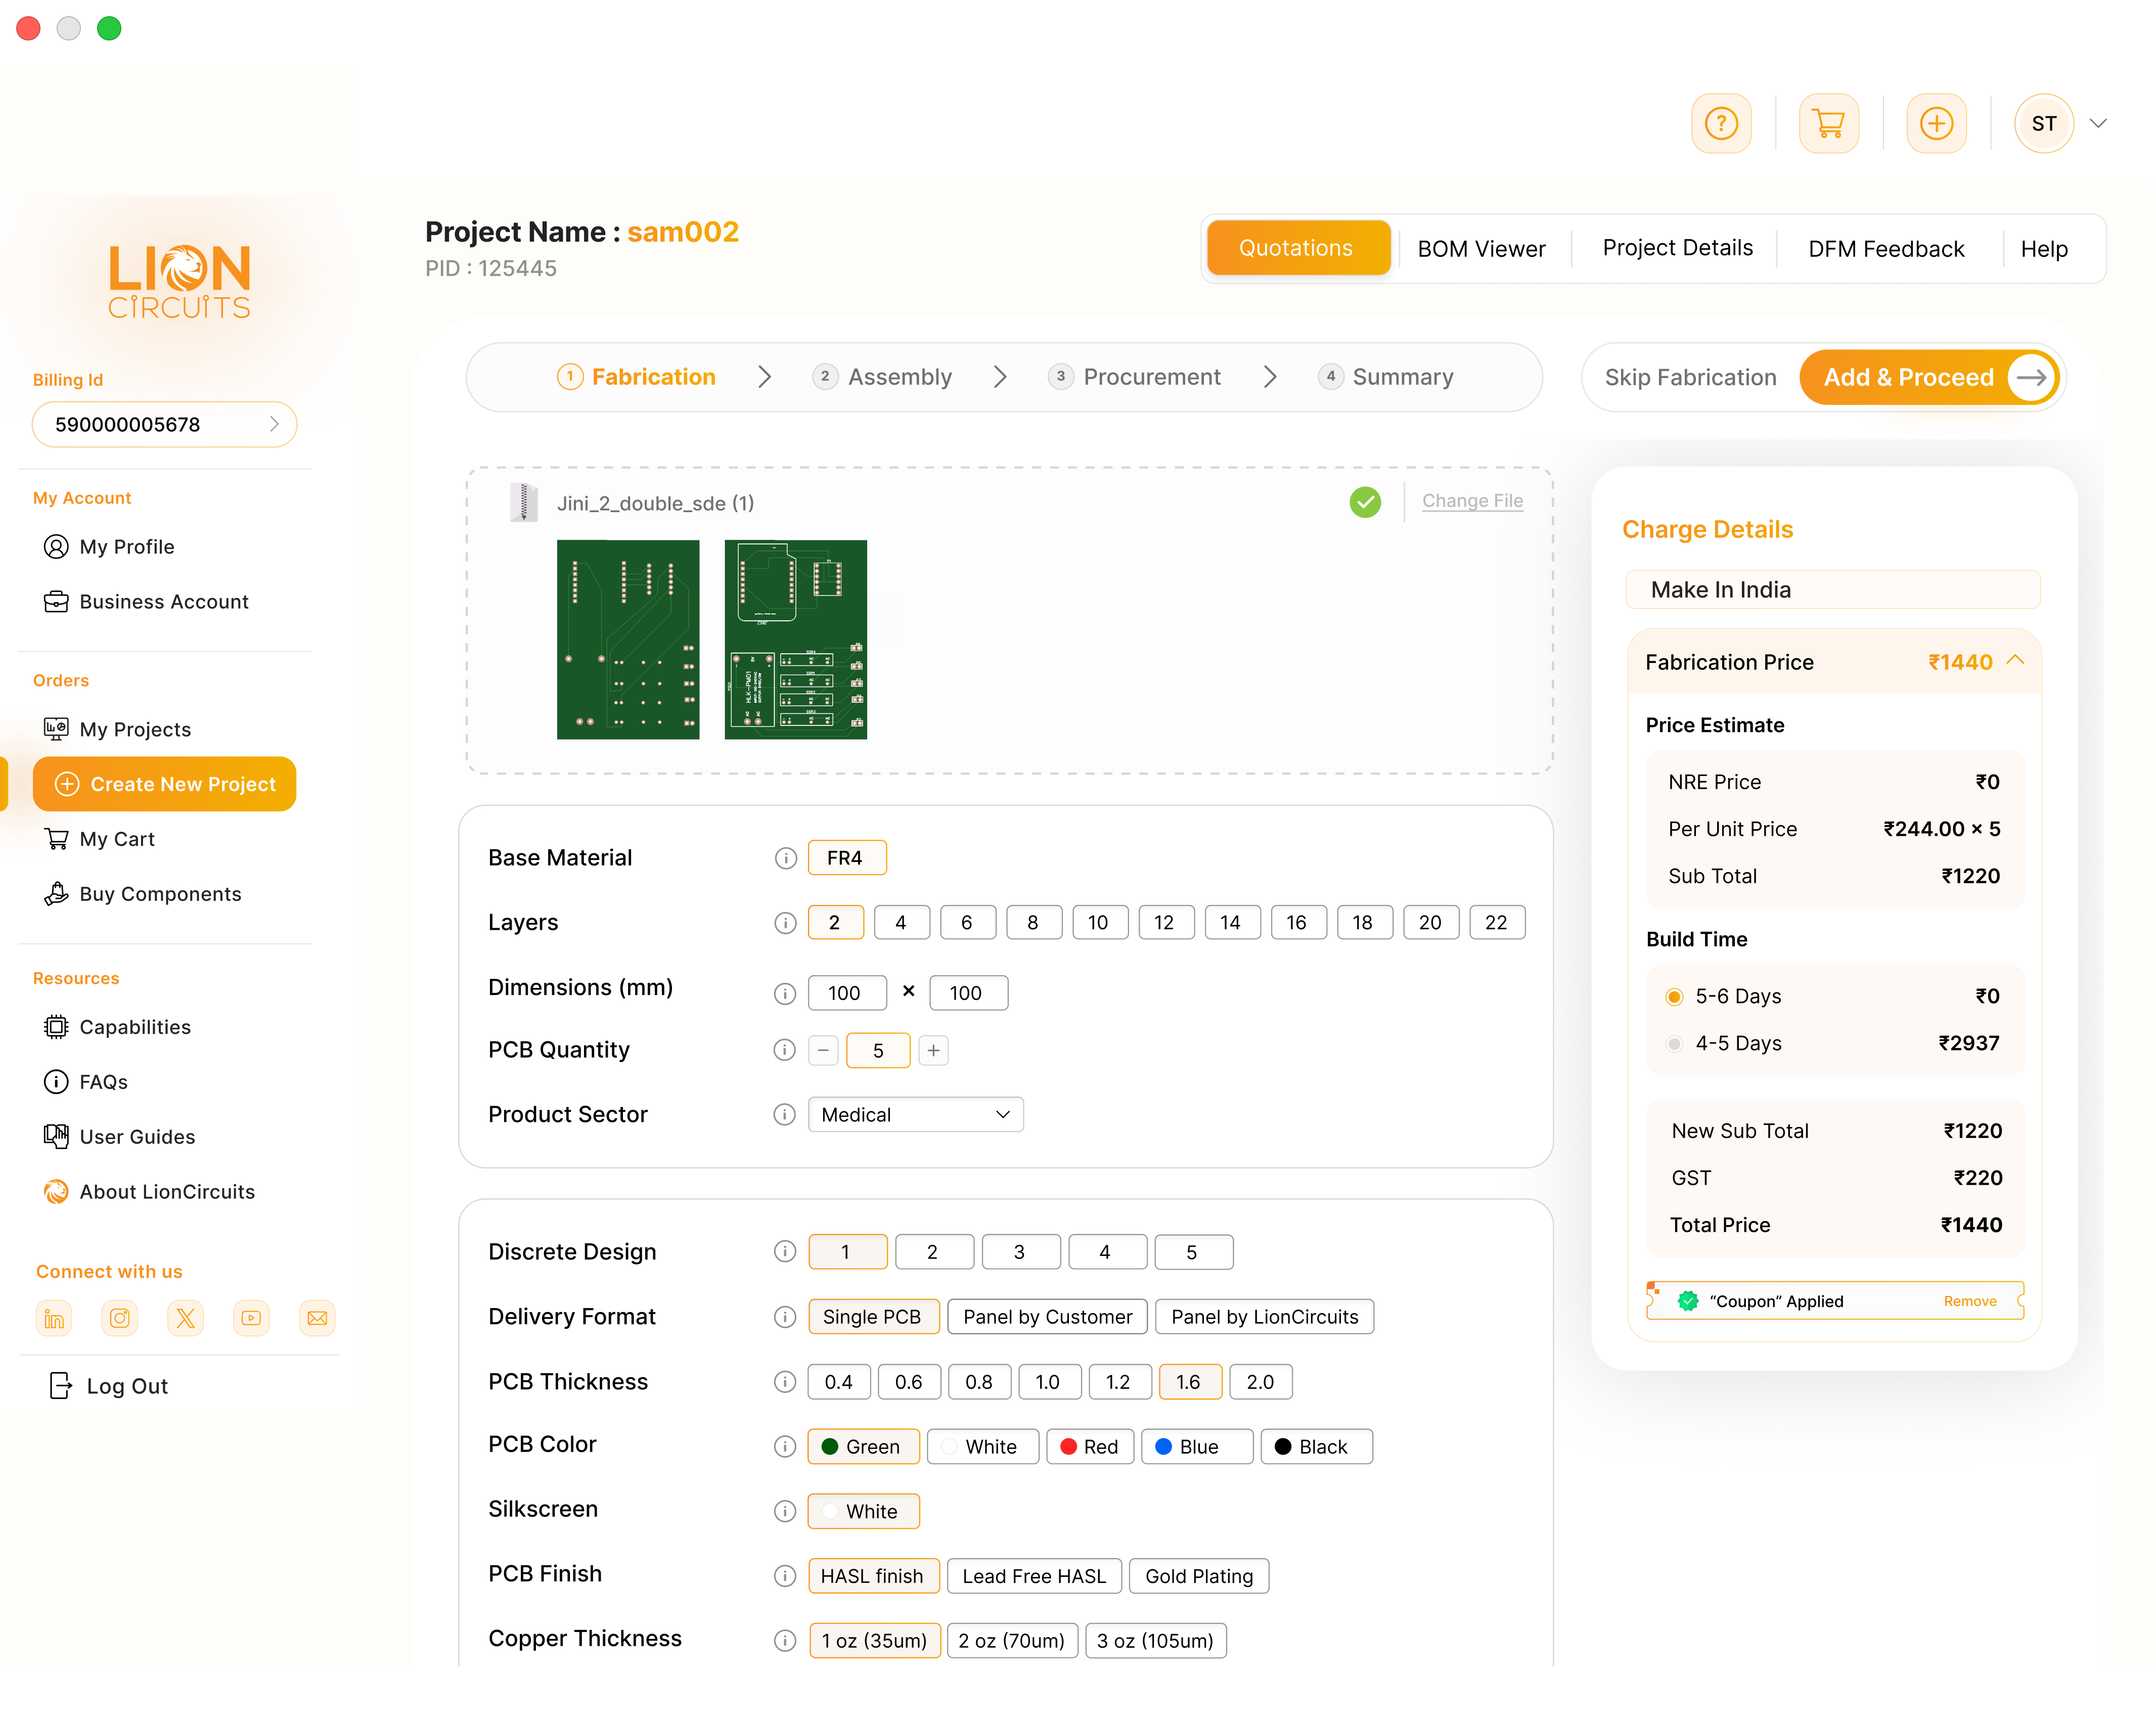The height and width of the screenshot is (1719, 2156).
Task: Open Buy Components from the sidebar
Action: (x=160, y=893)
